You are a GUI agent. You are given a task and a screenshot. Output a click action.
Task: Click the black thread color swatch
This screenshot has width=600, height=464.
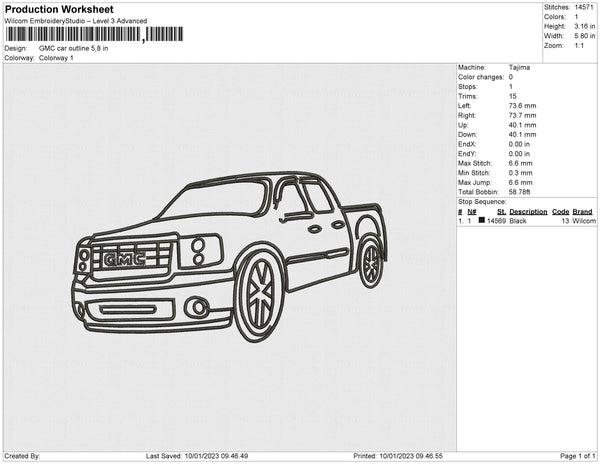tap(481, 221)
